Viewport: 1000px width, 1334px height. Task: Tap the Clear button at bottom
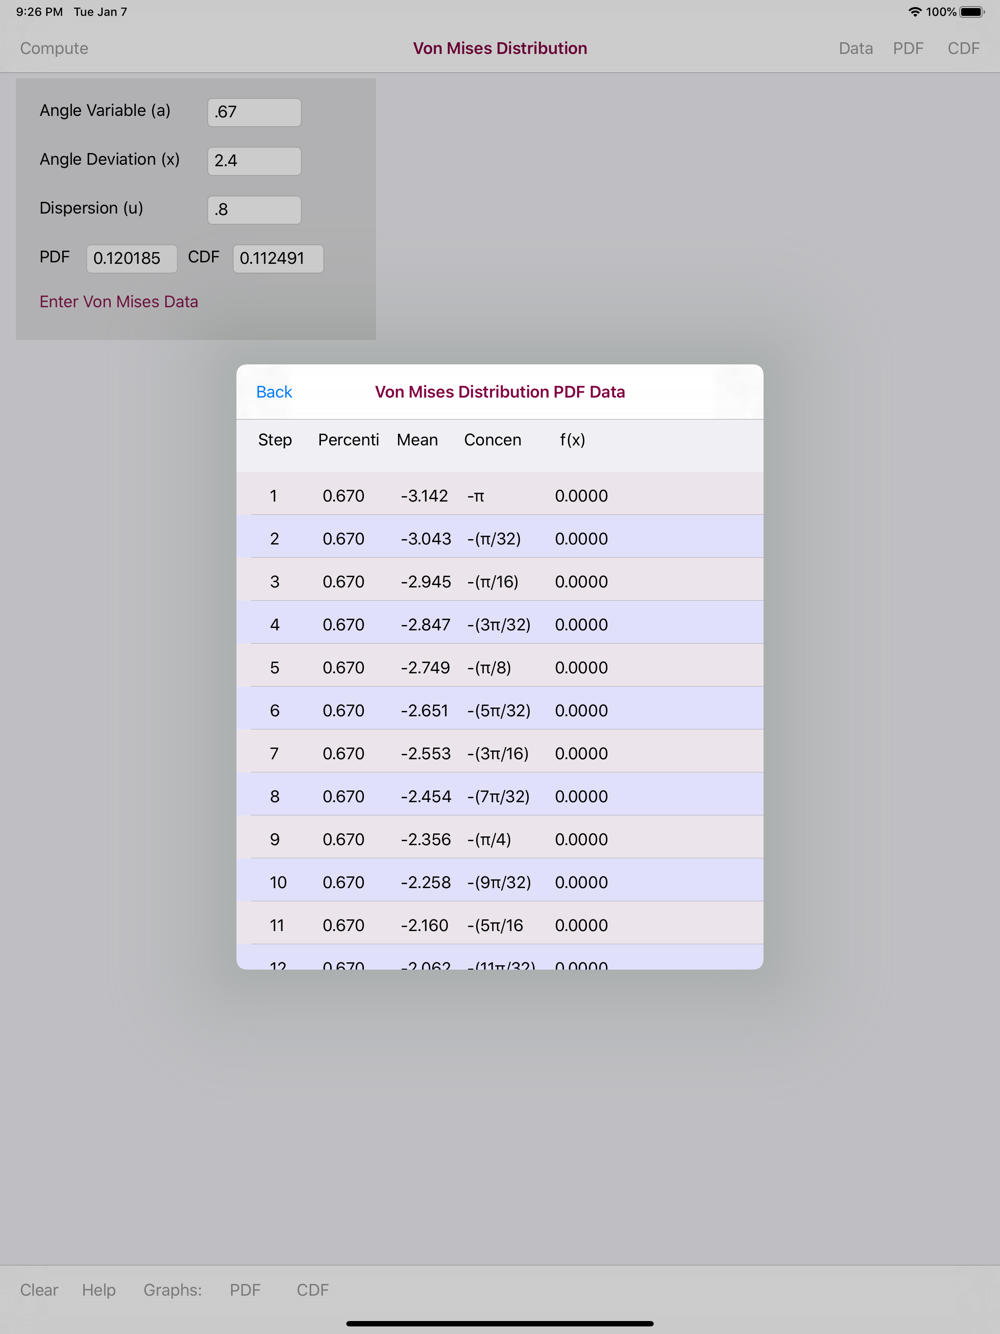click(x=39, y=1290)
